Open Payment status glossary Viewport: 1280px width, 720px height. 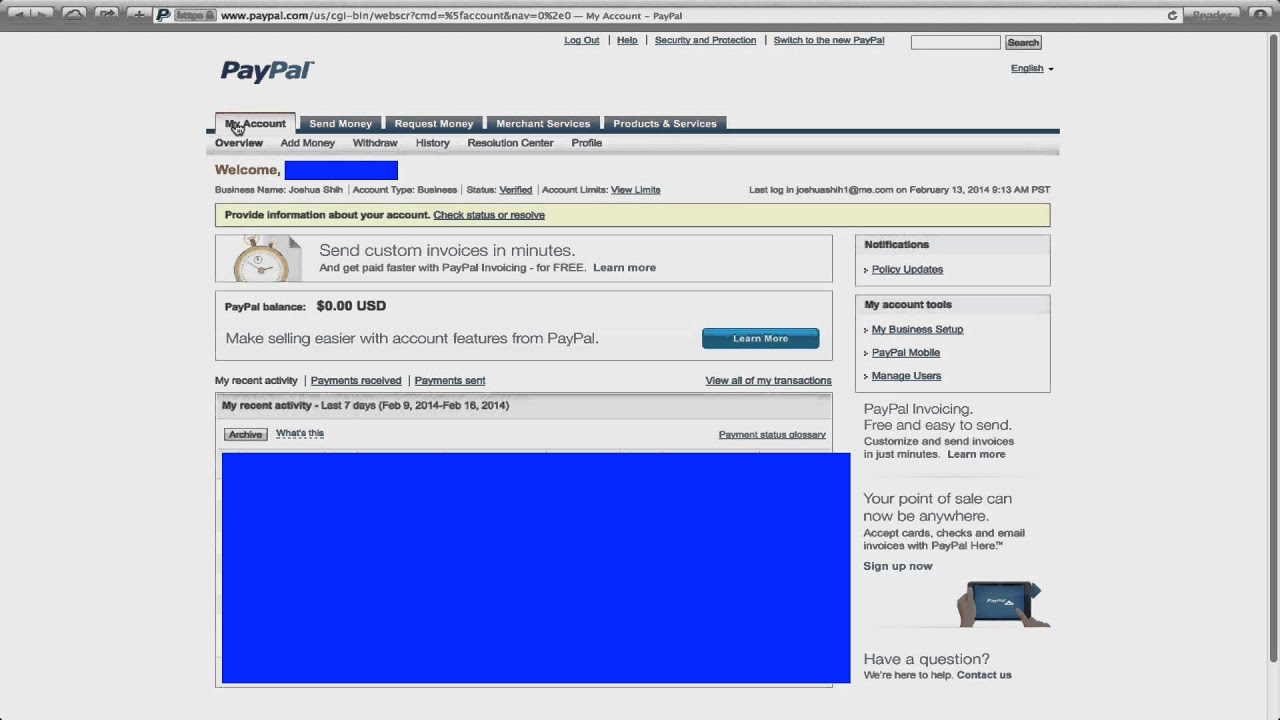pos(772,434)
